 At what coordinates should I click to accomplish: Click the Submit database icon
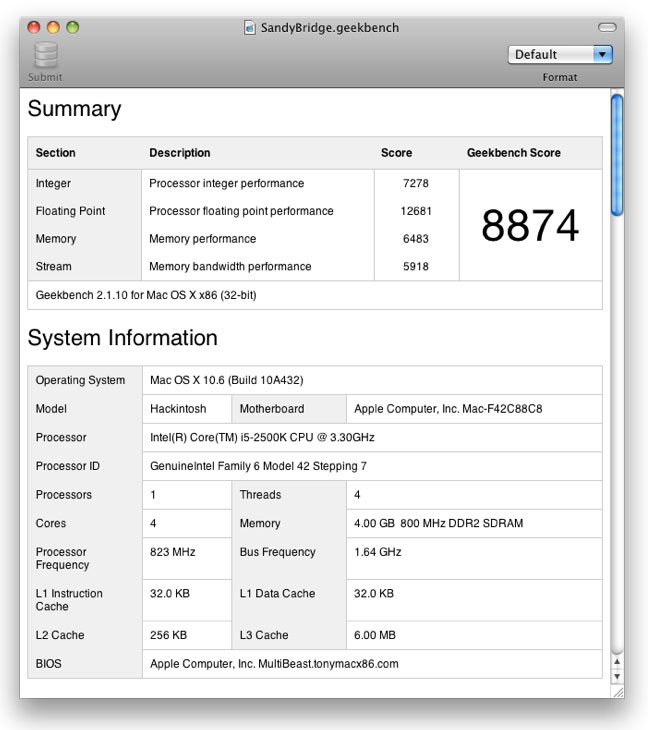click(45, 55)
